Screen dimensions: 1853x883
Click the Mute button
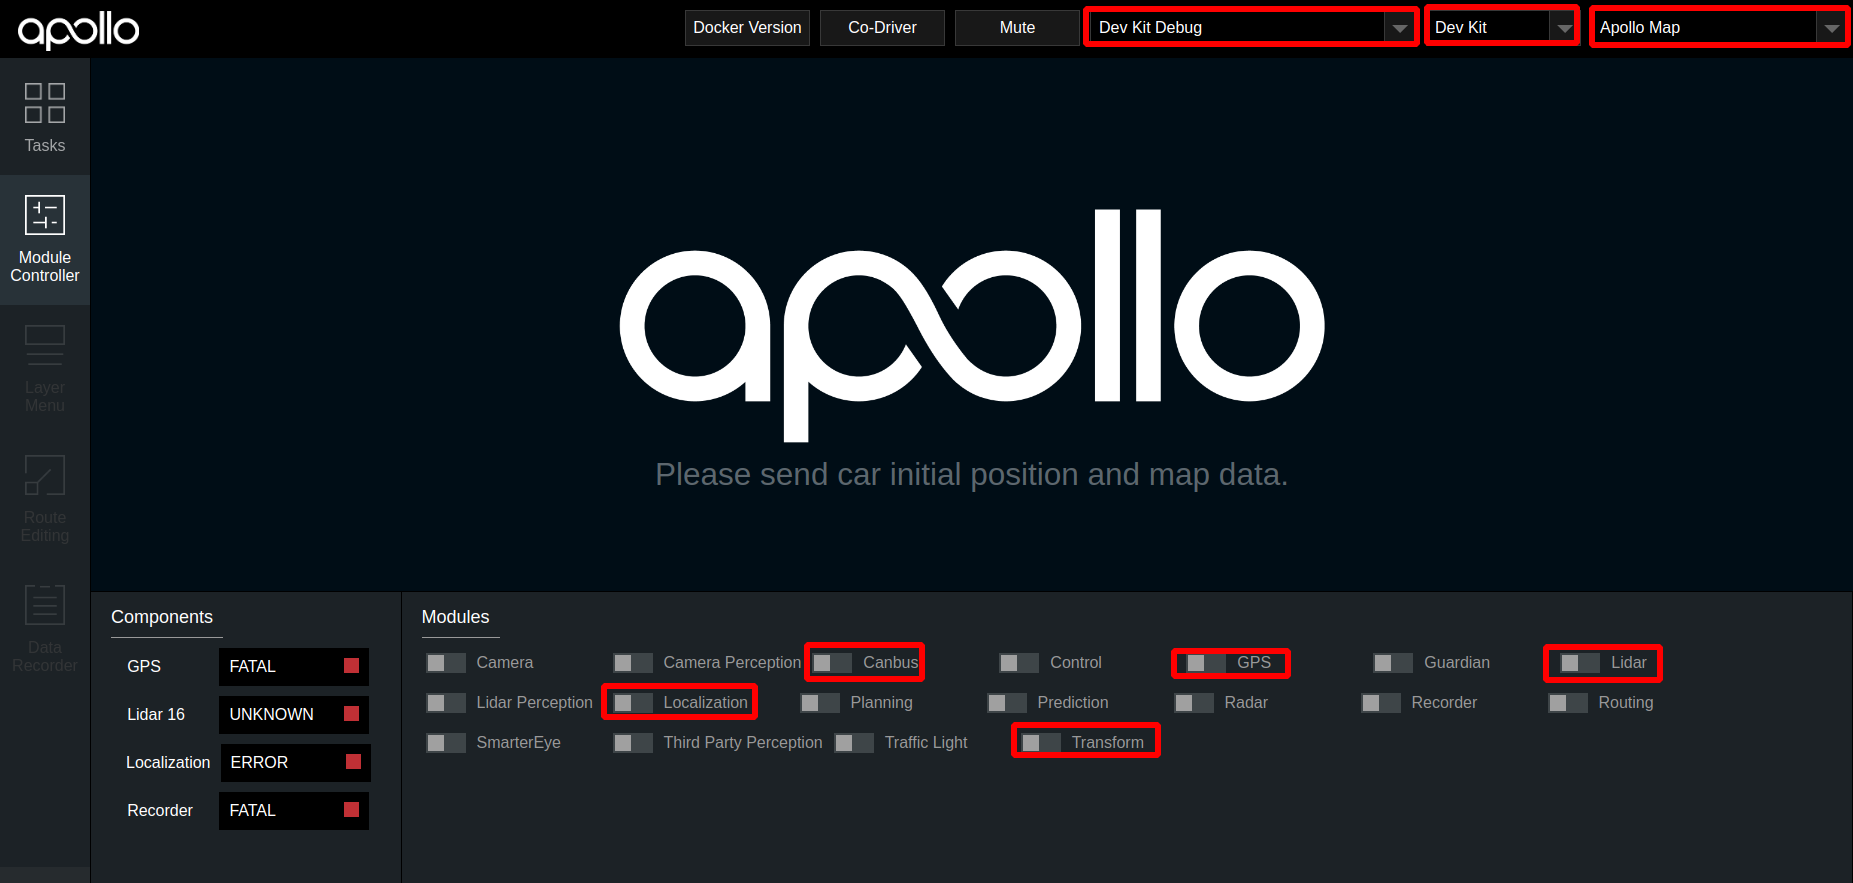1017,28
